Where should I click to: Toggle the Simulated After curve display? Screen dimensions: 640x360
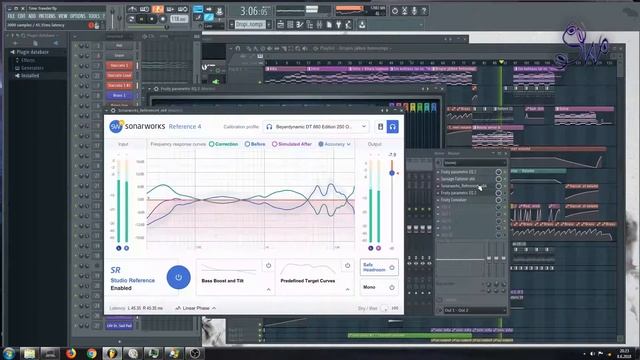292,144
